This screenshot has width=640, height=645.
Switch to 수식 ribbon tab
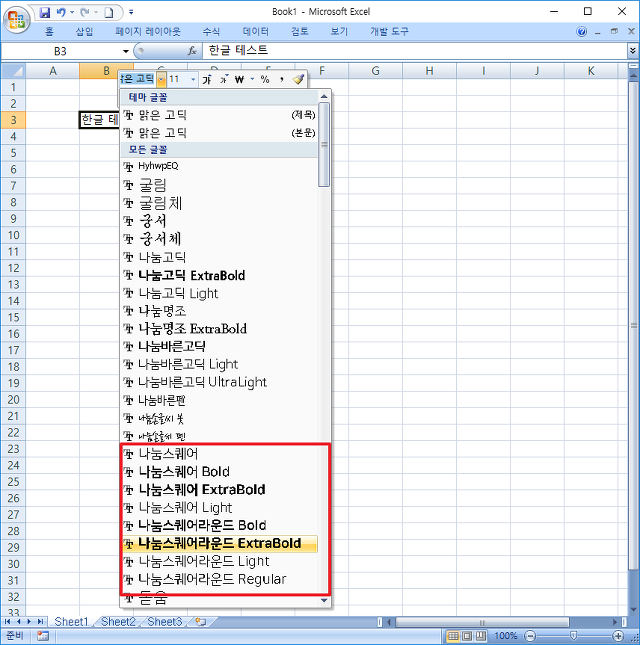211,31
